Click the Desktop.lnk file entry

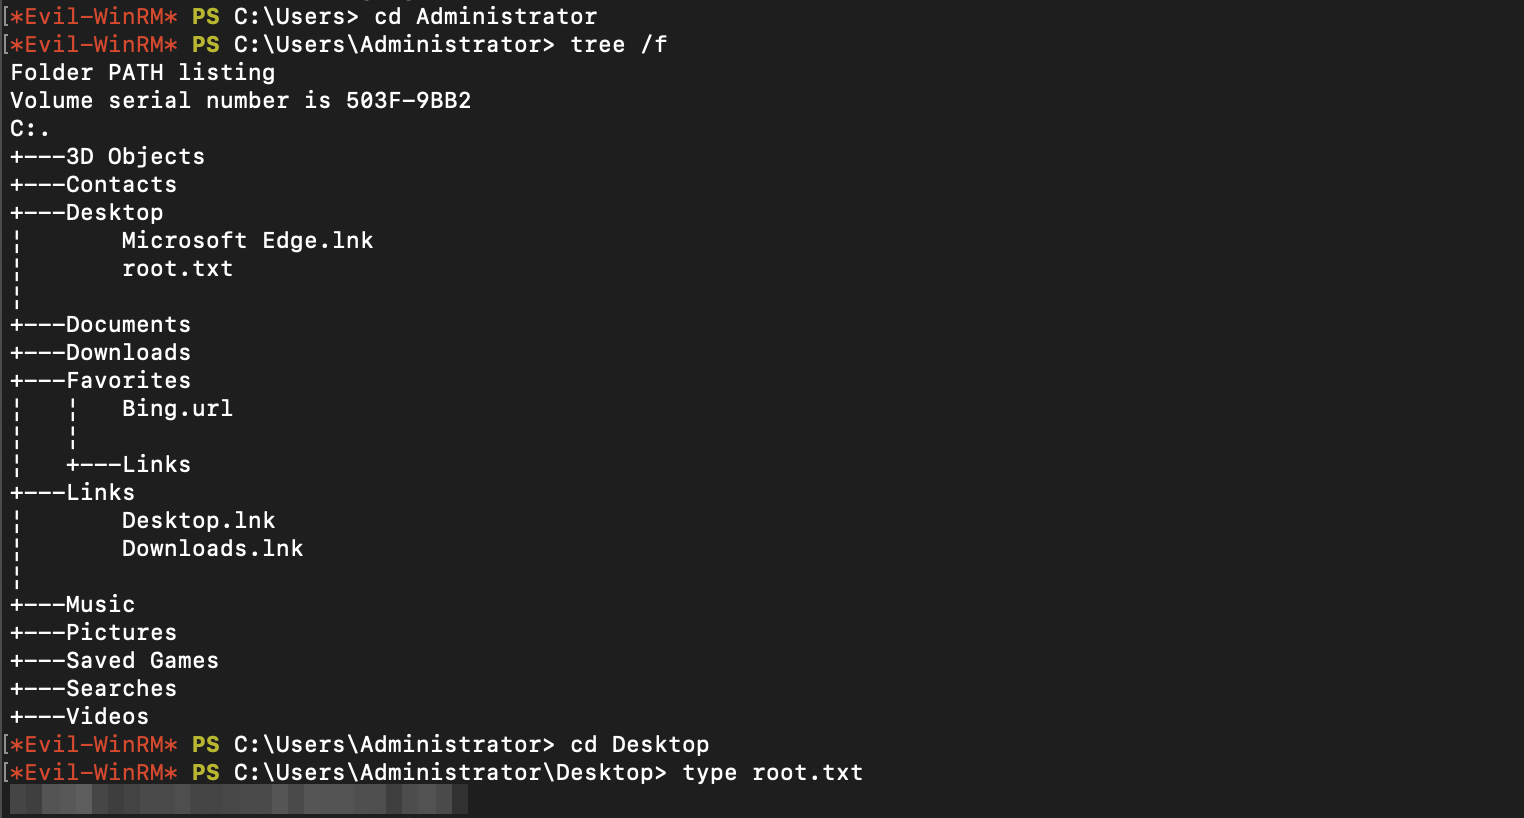point(198,521)
